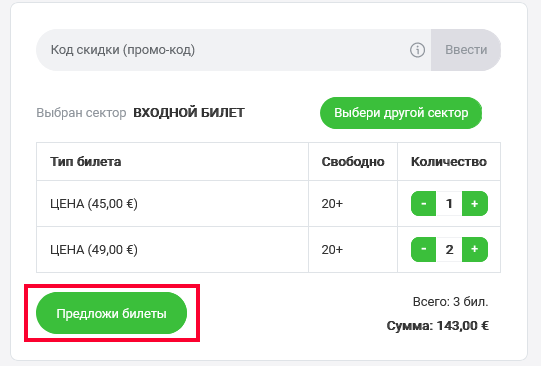Increase quantity of 45,00 € ticket

(x=475, y=204)
